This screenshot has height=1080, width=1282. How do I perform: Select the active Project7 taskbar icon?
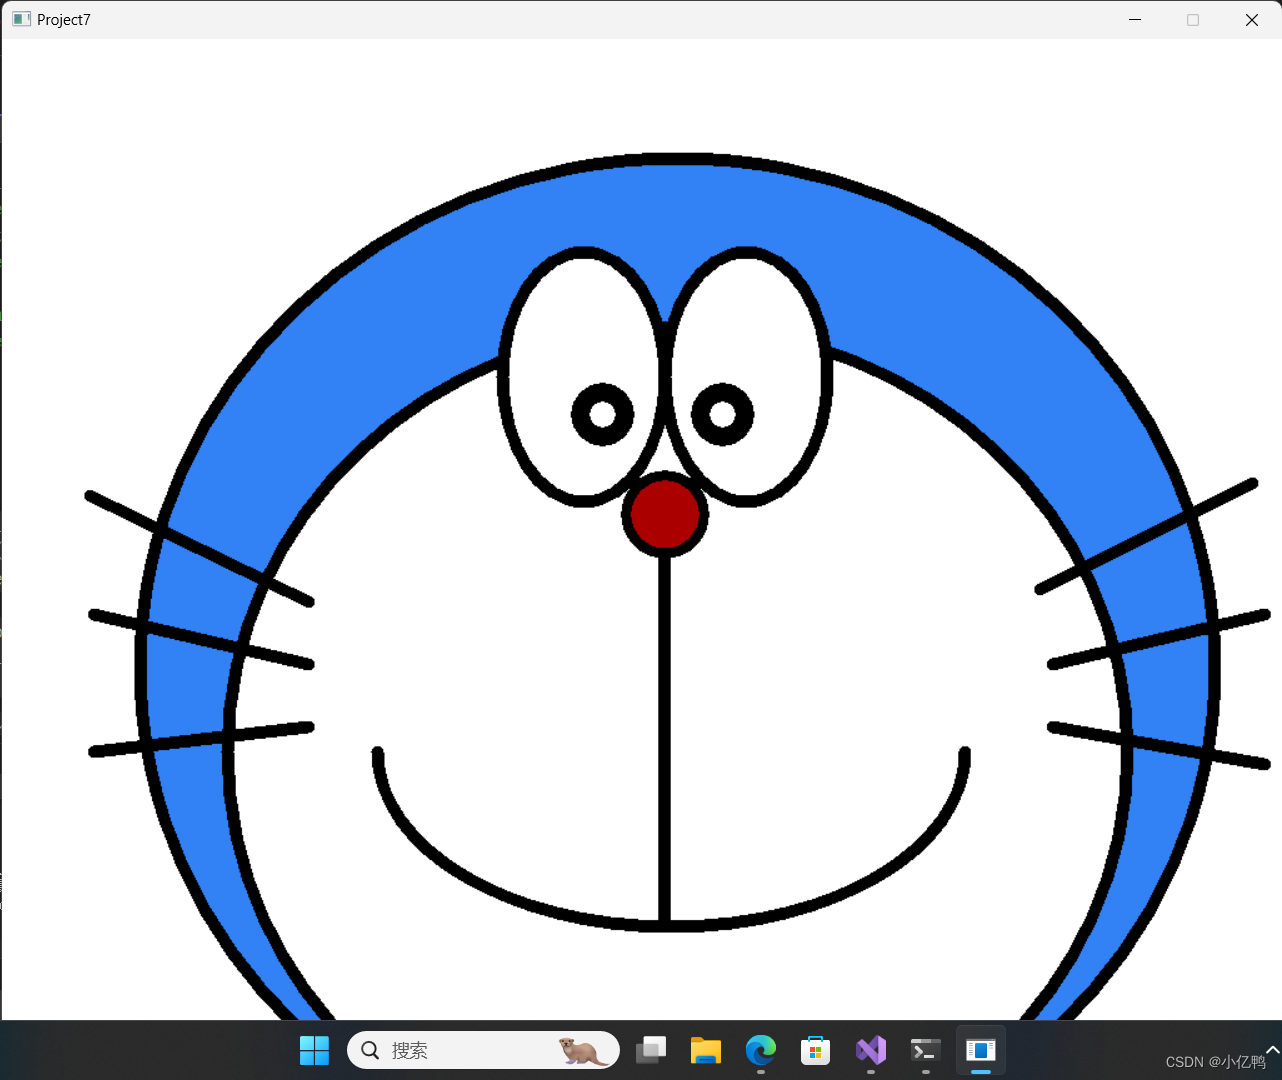[x=981, y=1050]
